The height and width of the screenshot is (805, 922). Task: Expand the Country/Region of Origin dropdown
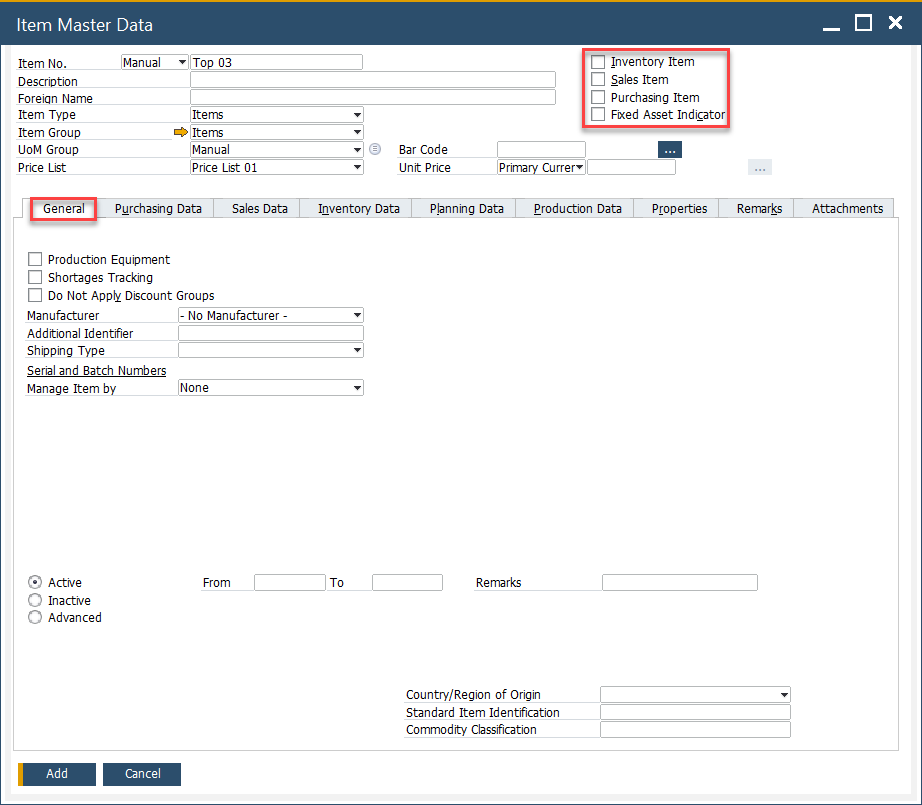pos(783,695)
